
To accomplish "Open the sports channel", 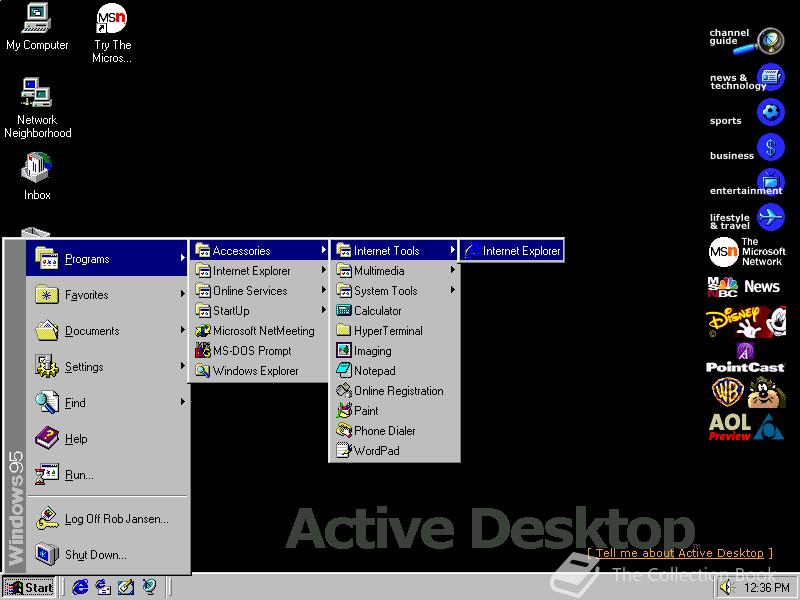I will tap(747, 113).
